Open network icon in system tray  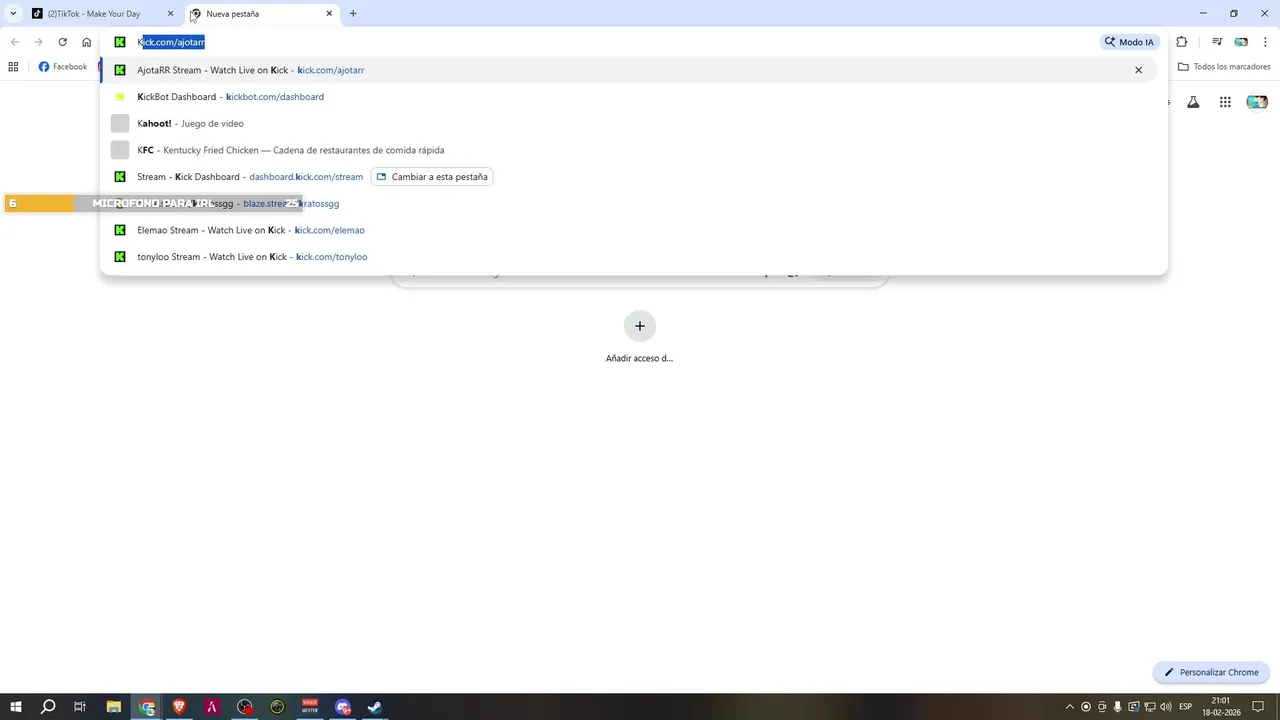[x=1150, y=707]
